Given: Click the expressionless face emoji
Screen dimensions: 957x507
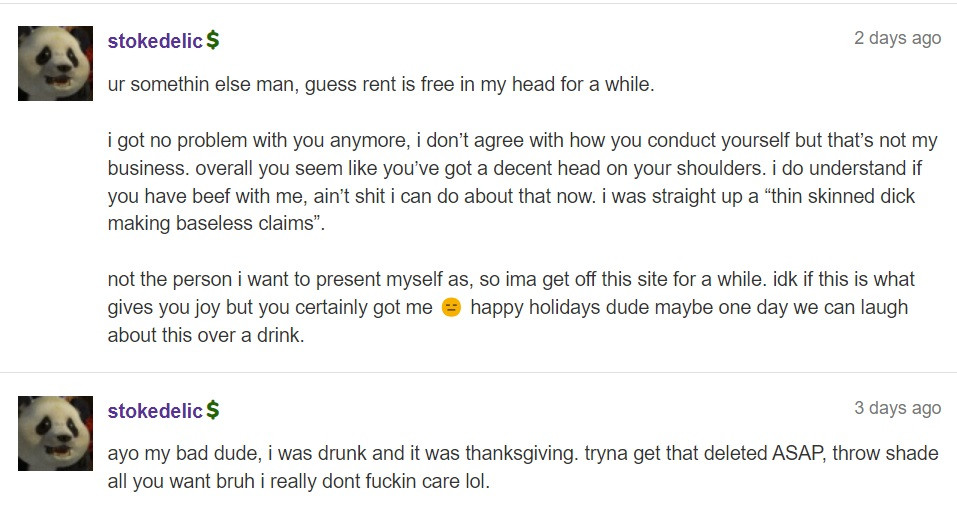Looking at the screenshot, I should [x=451, y=308].
